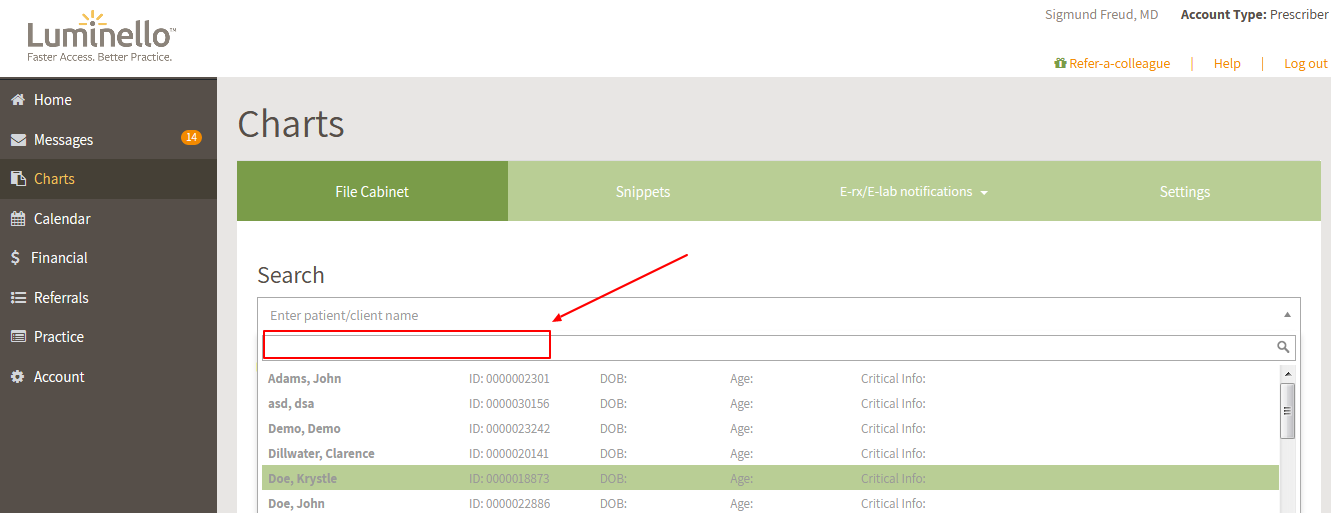Image resolution: width=1331 pixels, height=513 pixels.
Task: Click the patient list scrollbar thumb
Action: tap(1288, 410)
